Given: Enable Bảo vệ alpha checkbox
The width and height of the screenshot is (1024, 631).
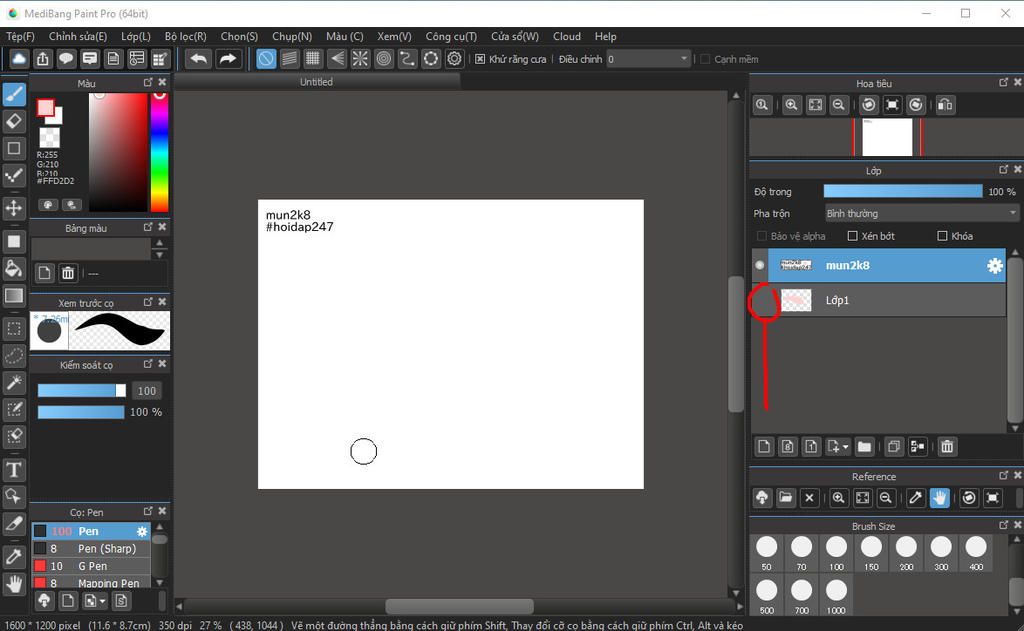Looking at the screenshot, I should [x=761, y=236].
